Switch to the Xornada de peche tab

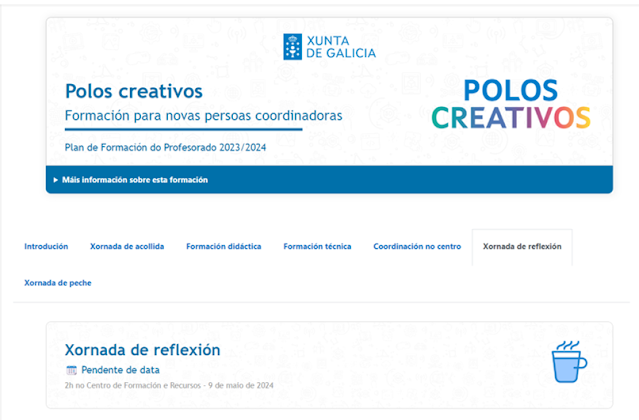point(58,283)
